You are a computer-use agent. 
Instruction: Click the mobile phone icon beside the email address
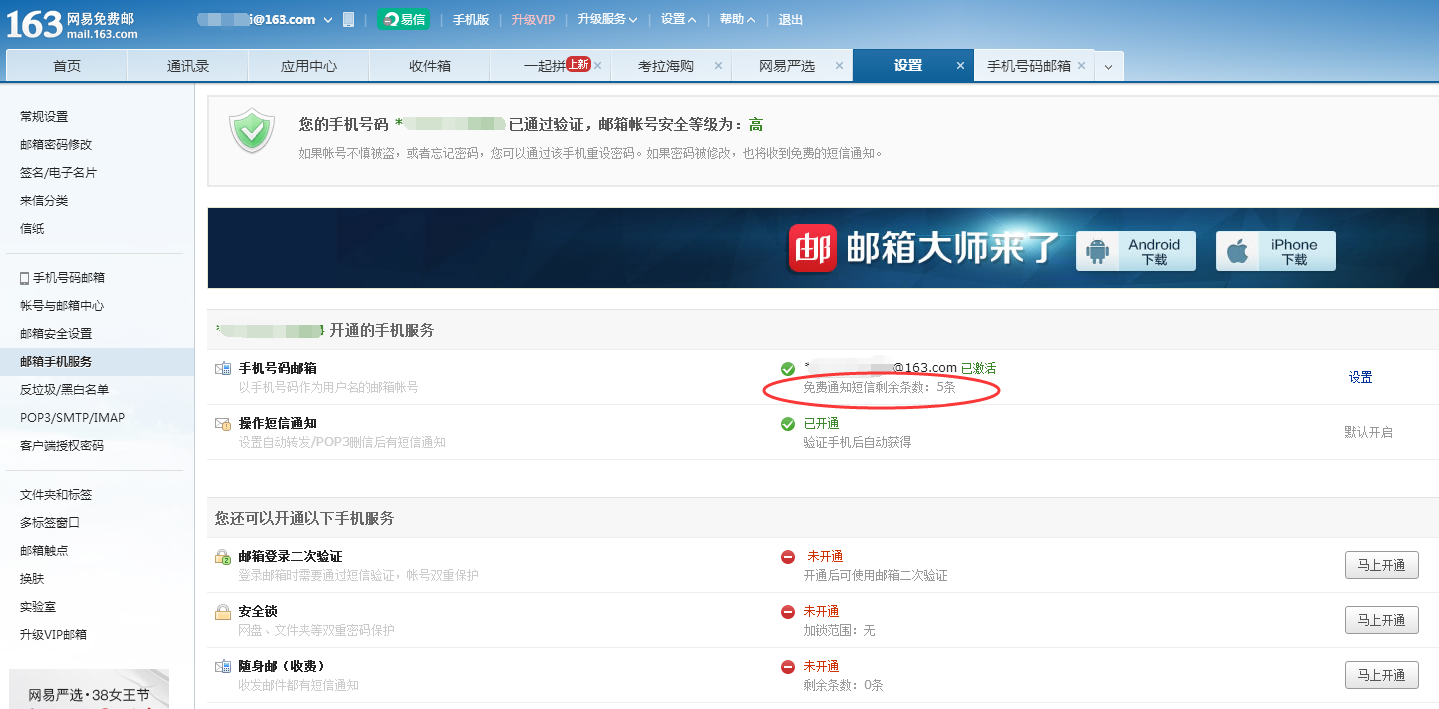click(348, 18)
